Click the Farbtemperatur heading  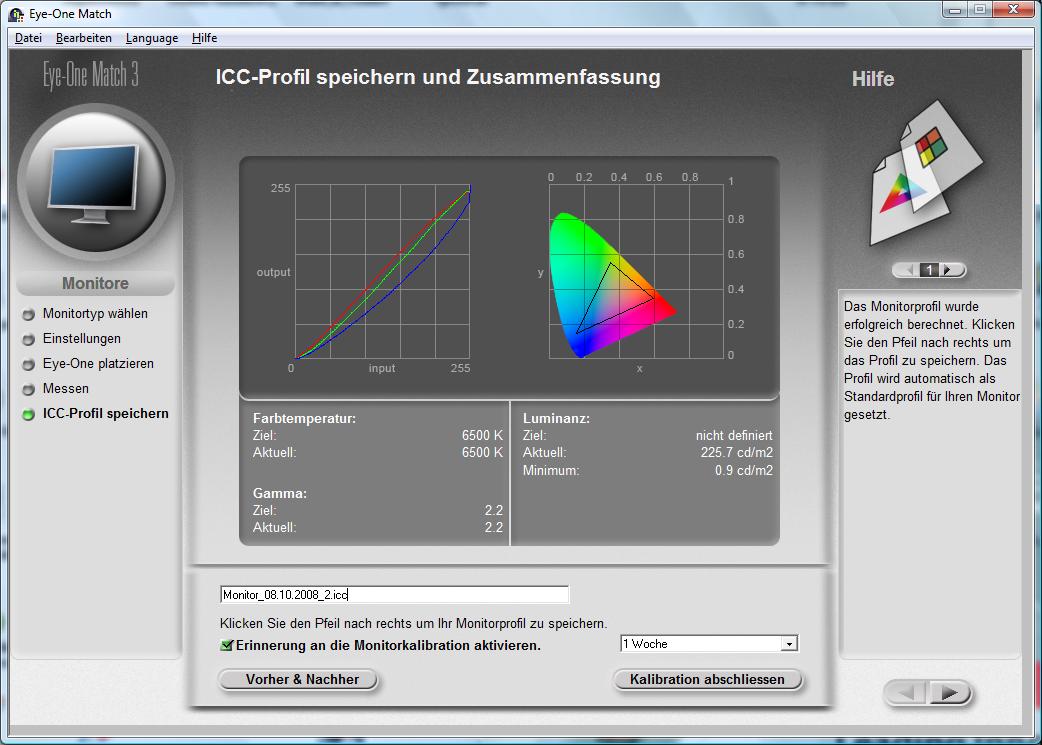[304, 419]
